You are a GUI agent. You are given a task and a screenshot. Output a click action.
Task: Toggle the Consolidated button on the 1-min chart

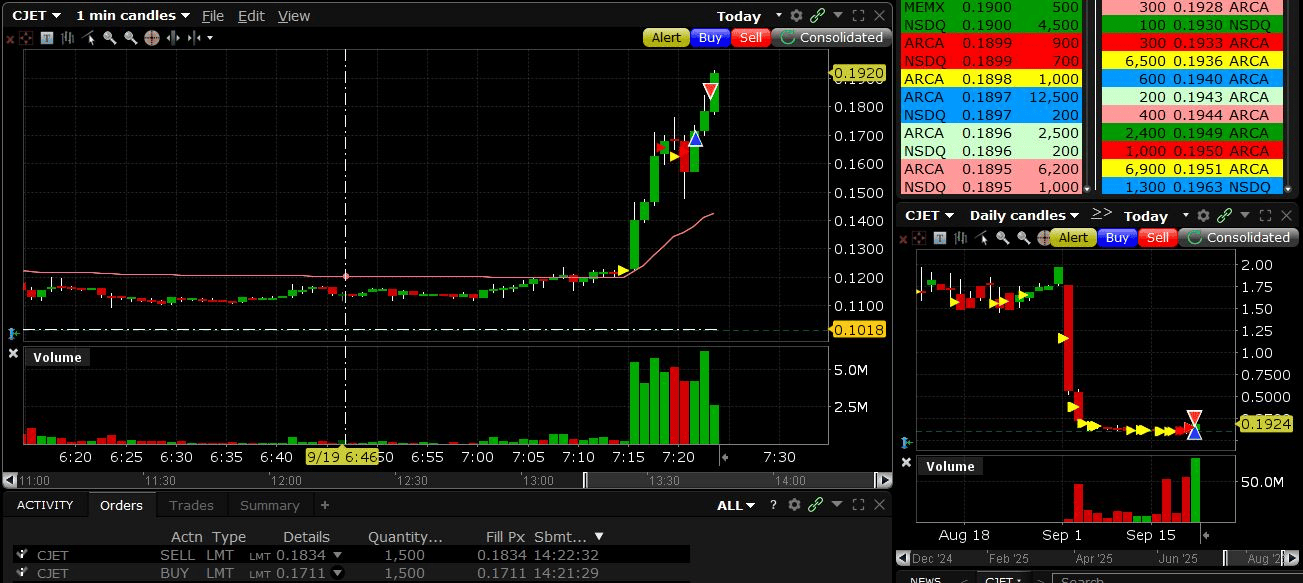coord(831,38)
